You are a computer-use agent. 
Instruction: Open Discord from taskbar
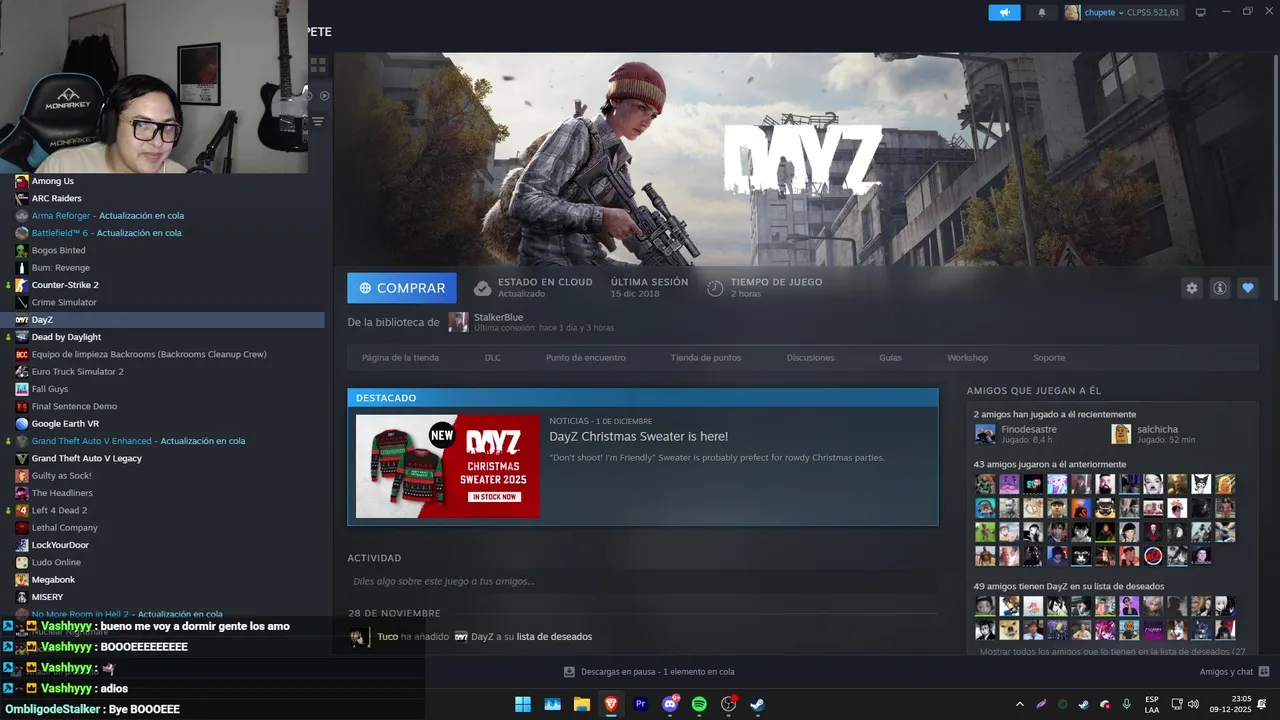pos(670,704)
